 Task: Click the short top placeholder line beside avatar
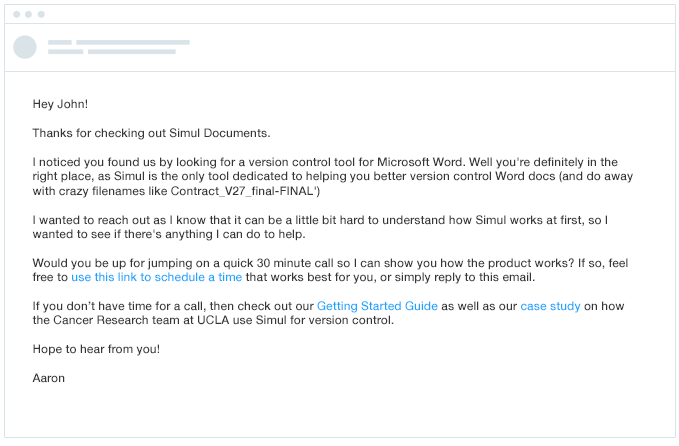60,42
